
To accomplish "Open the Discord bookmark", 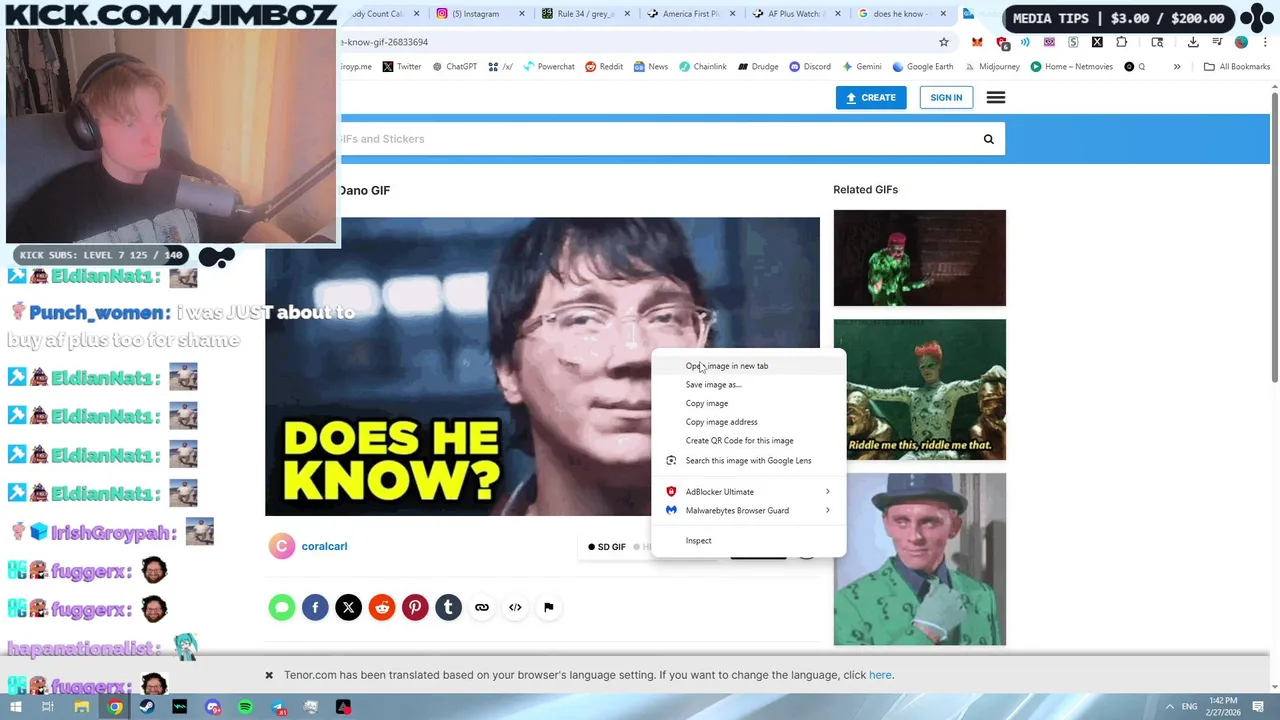I will click(810, 67).
